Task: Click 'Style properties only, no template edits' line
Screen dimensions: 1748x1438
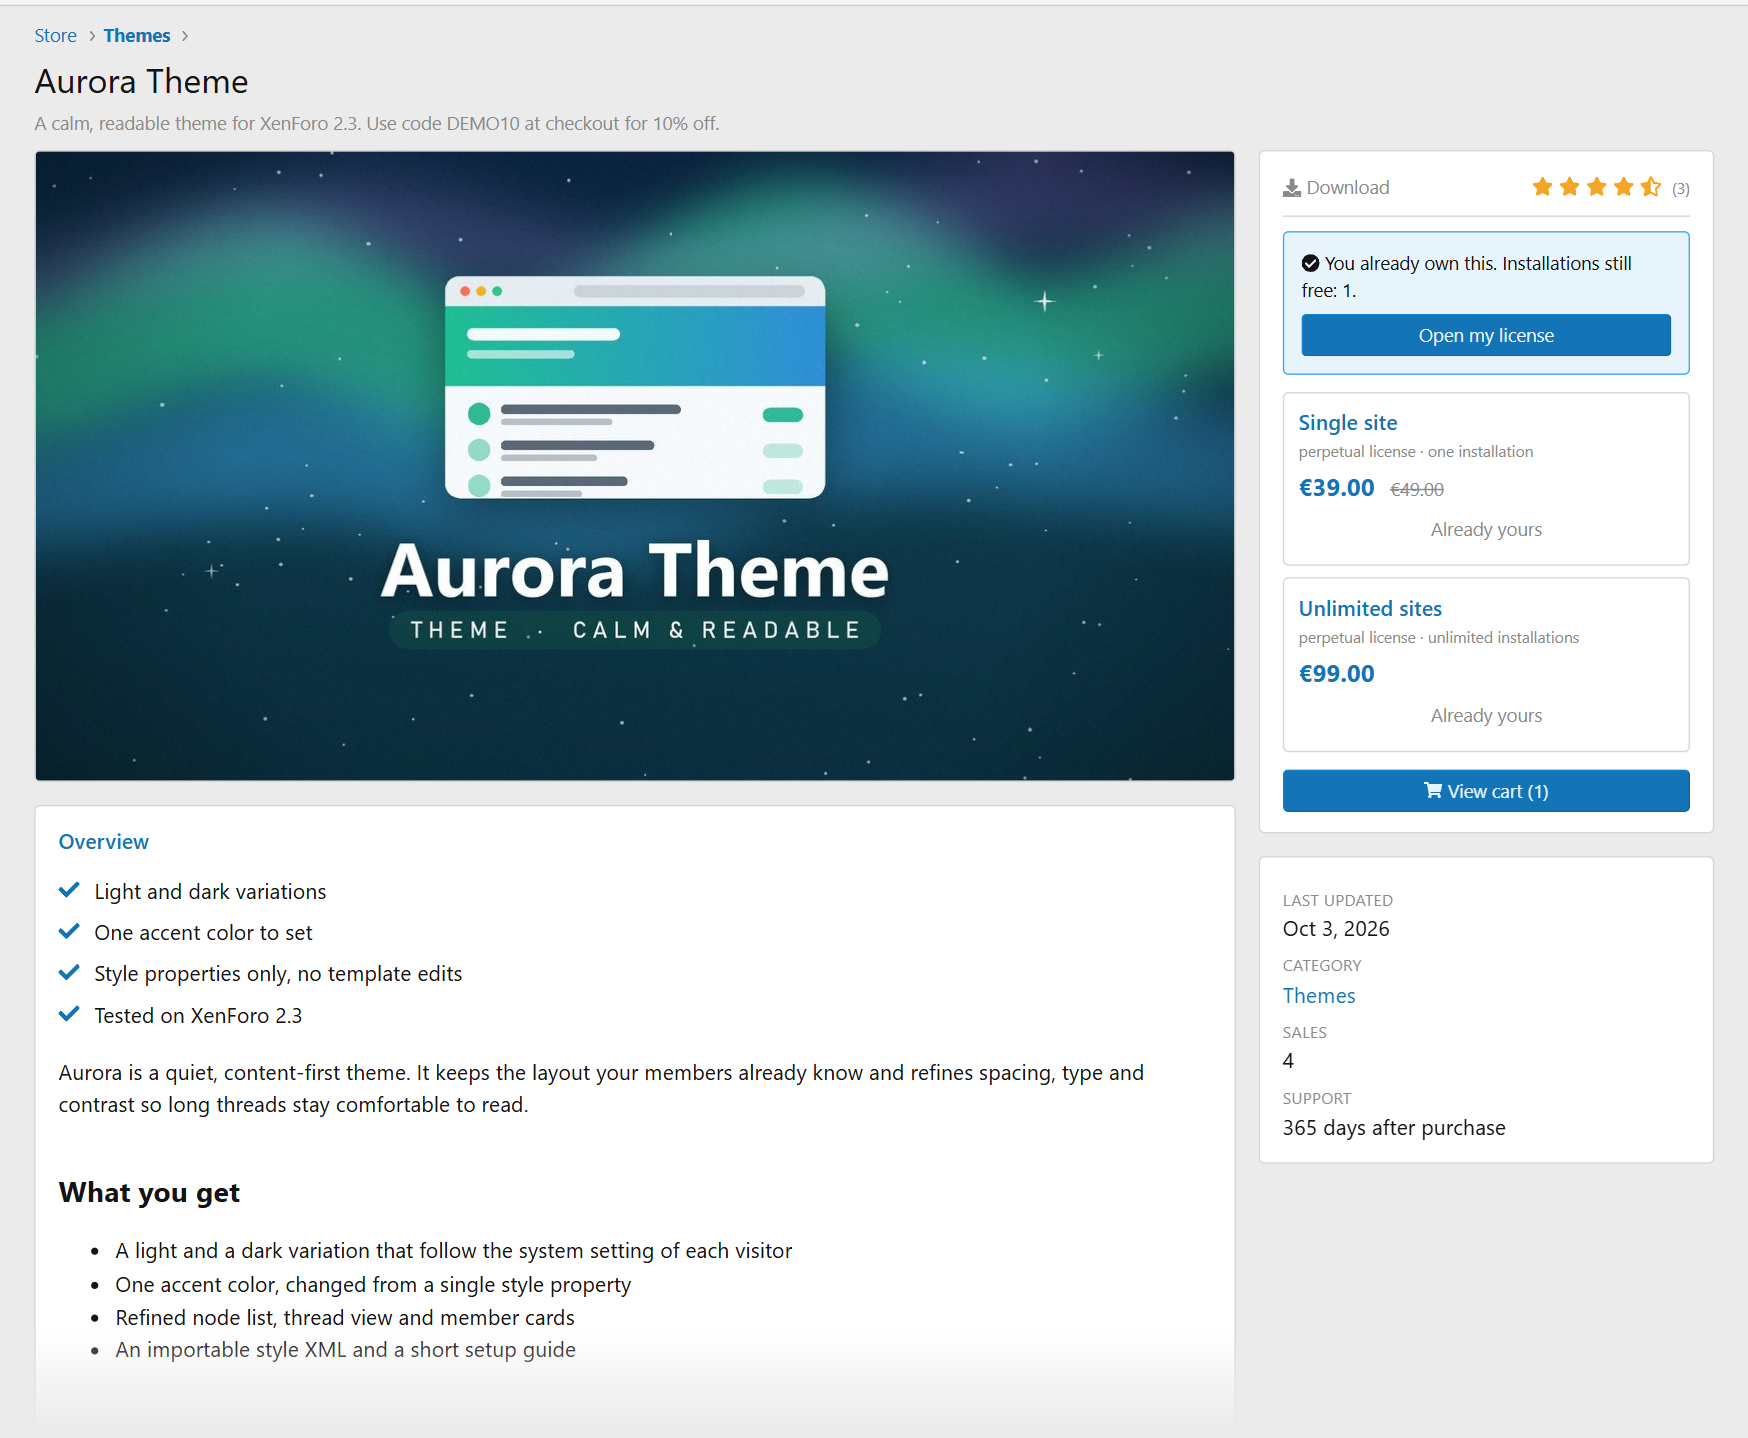Action: click(x=278, y=974)
